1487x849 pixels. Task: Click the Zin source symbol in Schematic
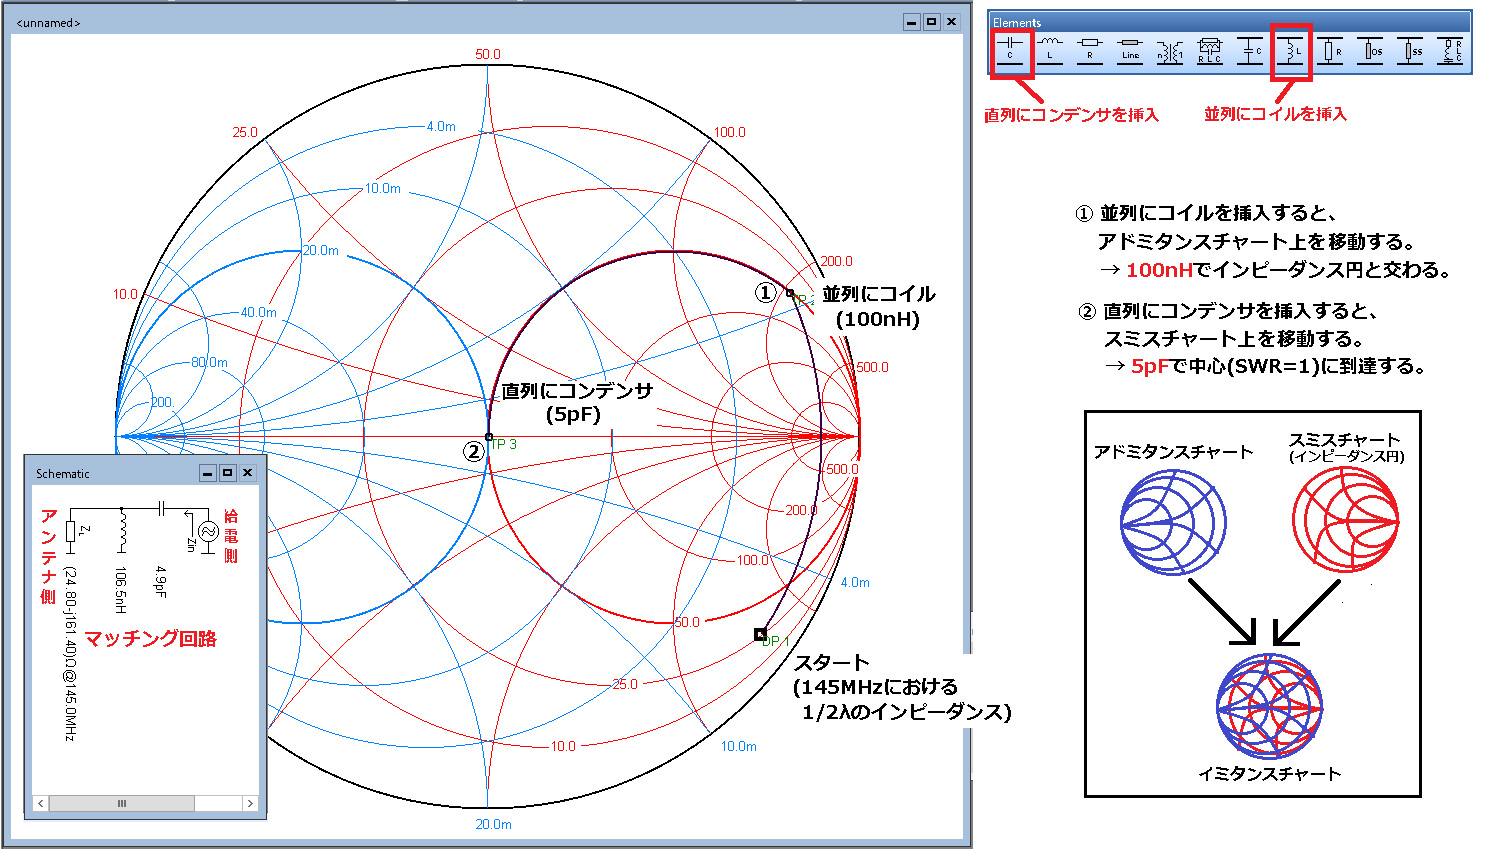click(x=208, y=532)
